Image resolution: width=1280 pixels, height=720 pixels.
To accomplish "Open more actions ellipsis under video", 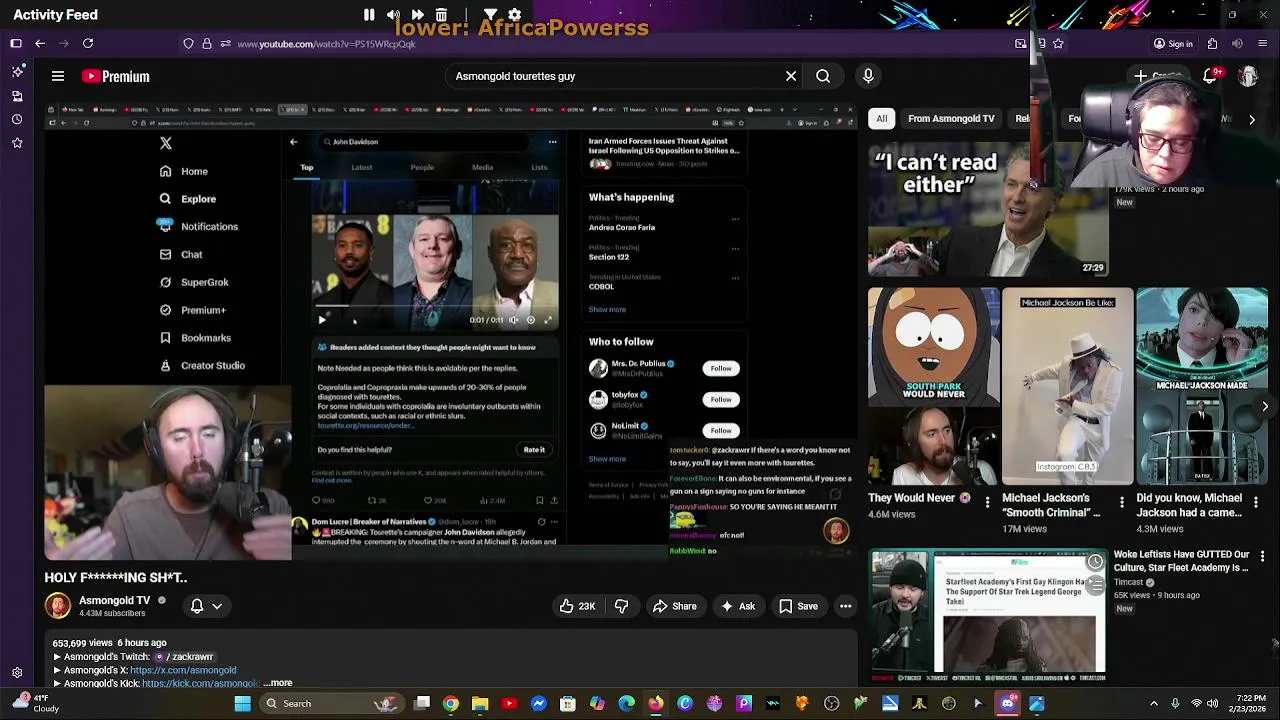I will pyautogui.click(x=845, y=606).
